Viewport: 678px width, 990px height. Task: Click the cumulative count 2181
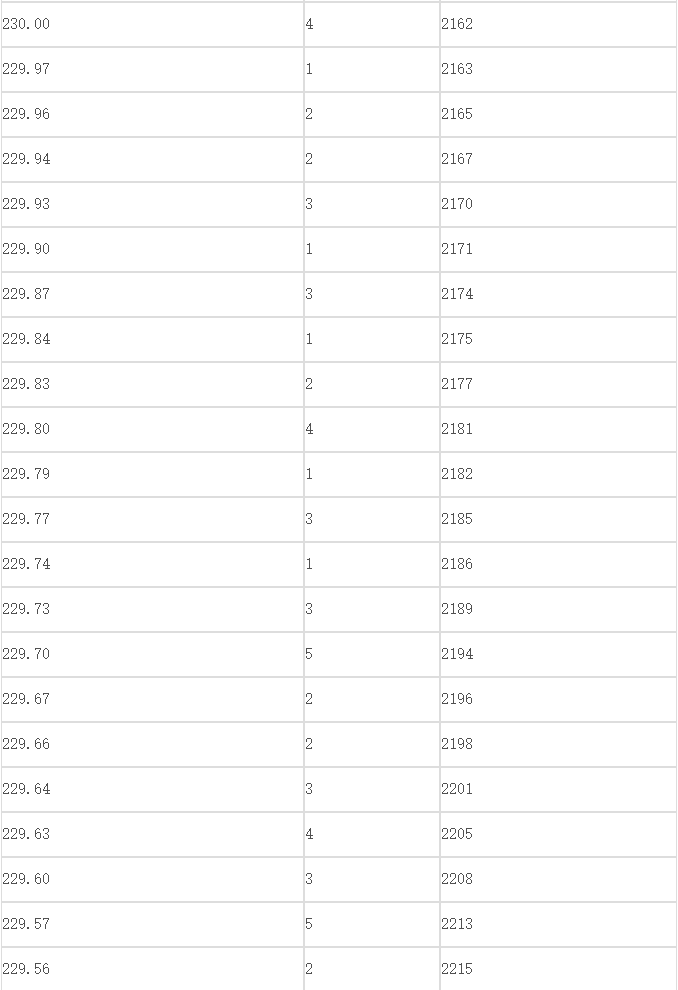click(x=558, y=429)
